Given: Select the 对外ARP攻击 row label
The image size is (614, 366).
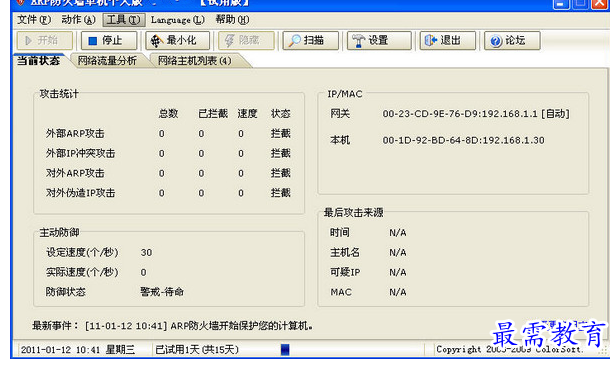Looking at the screenshot, I should pos(75,173).
